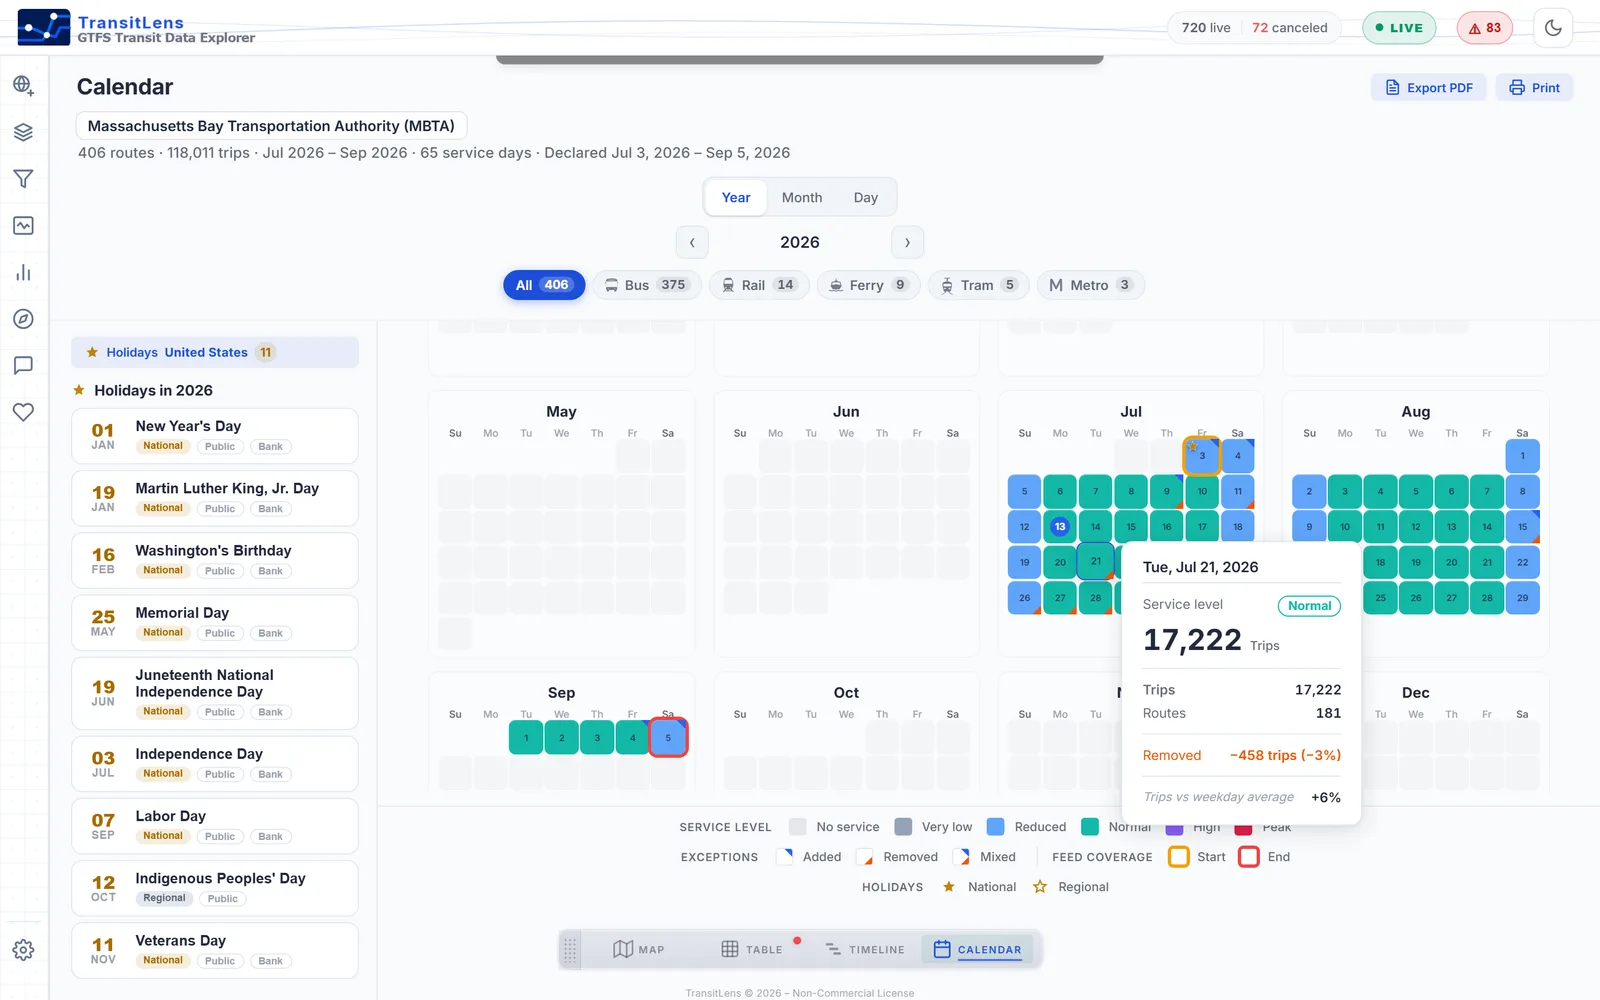The width and height of the screenshot is (1600, 1000).
Task: Click the feed coverage Start legend swatch
Action: tap(1179, 857)
